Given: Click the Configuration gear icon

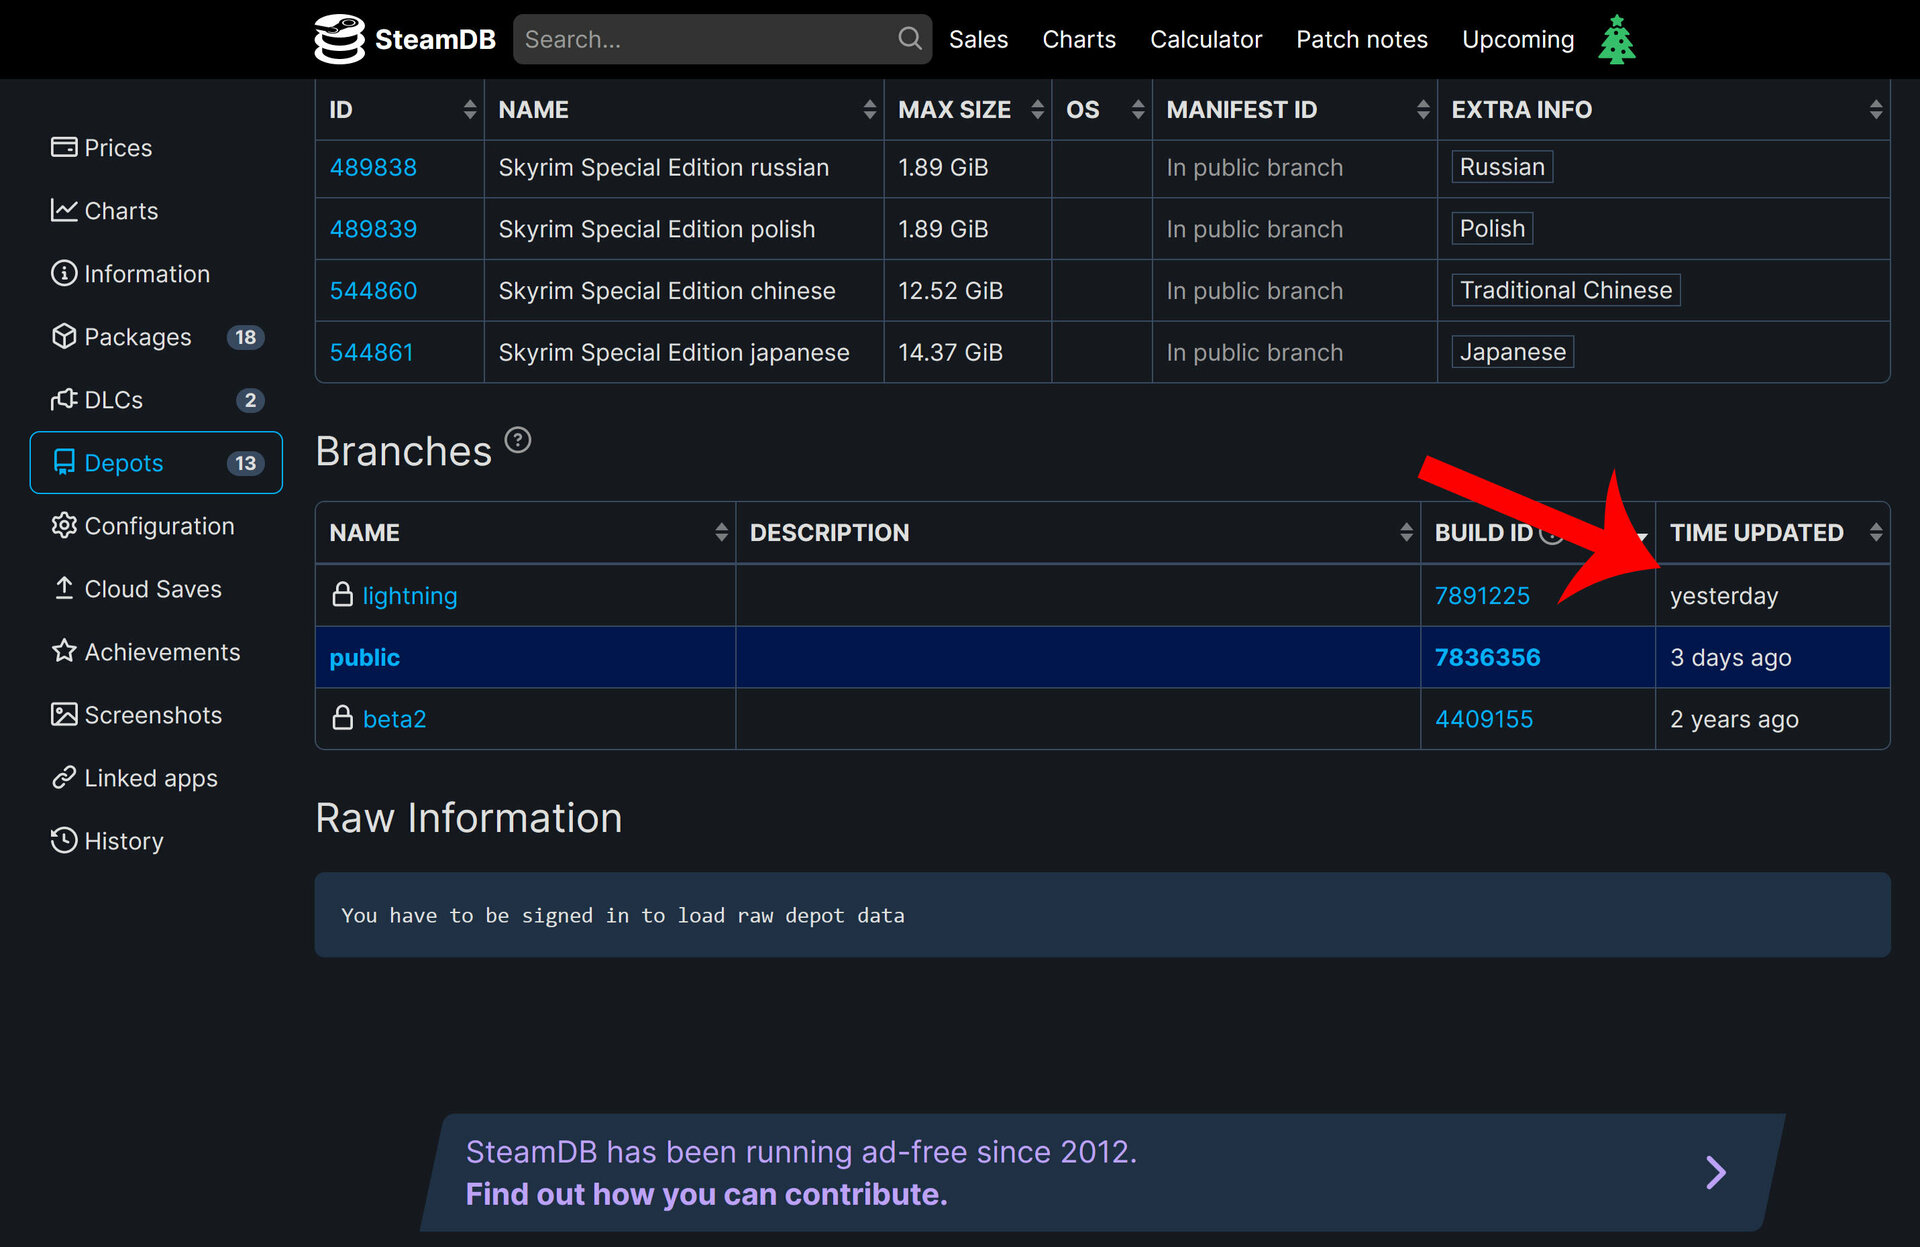Looking at the screenshot, I should [64, 525].
